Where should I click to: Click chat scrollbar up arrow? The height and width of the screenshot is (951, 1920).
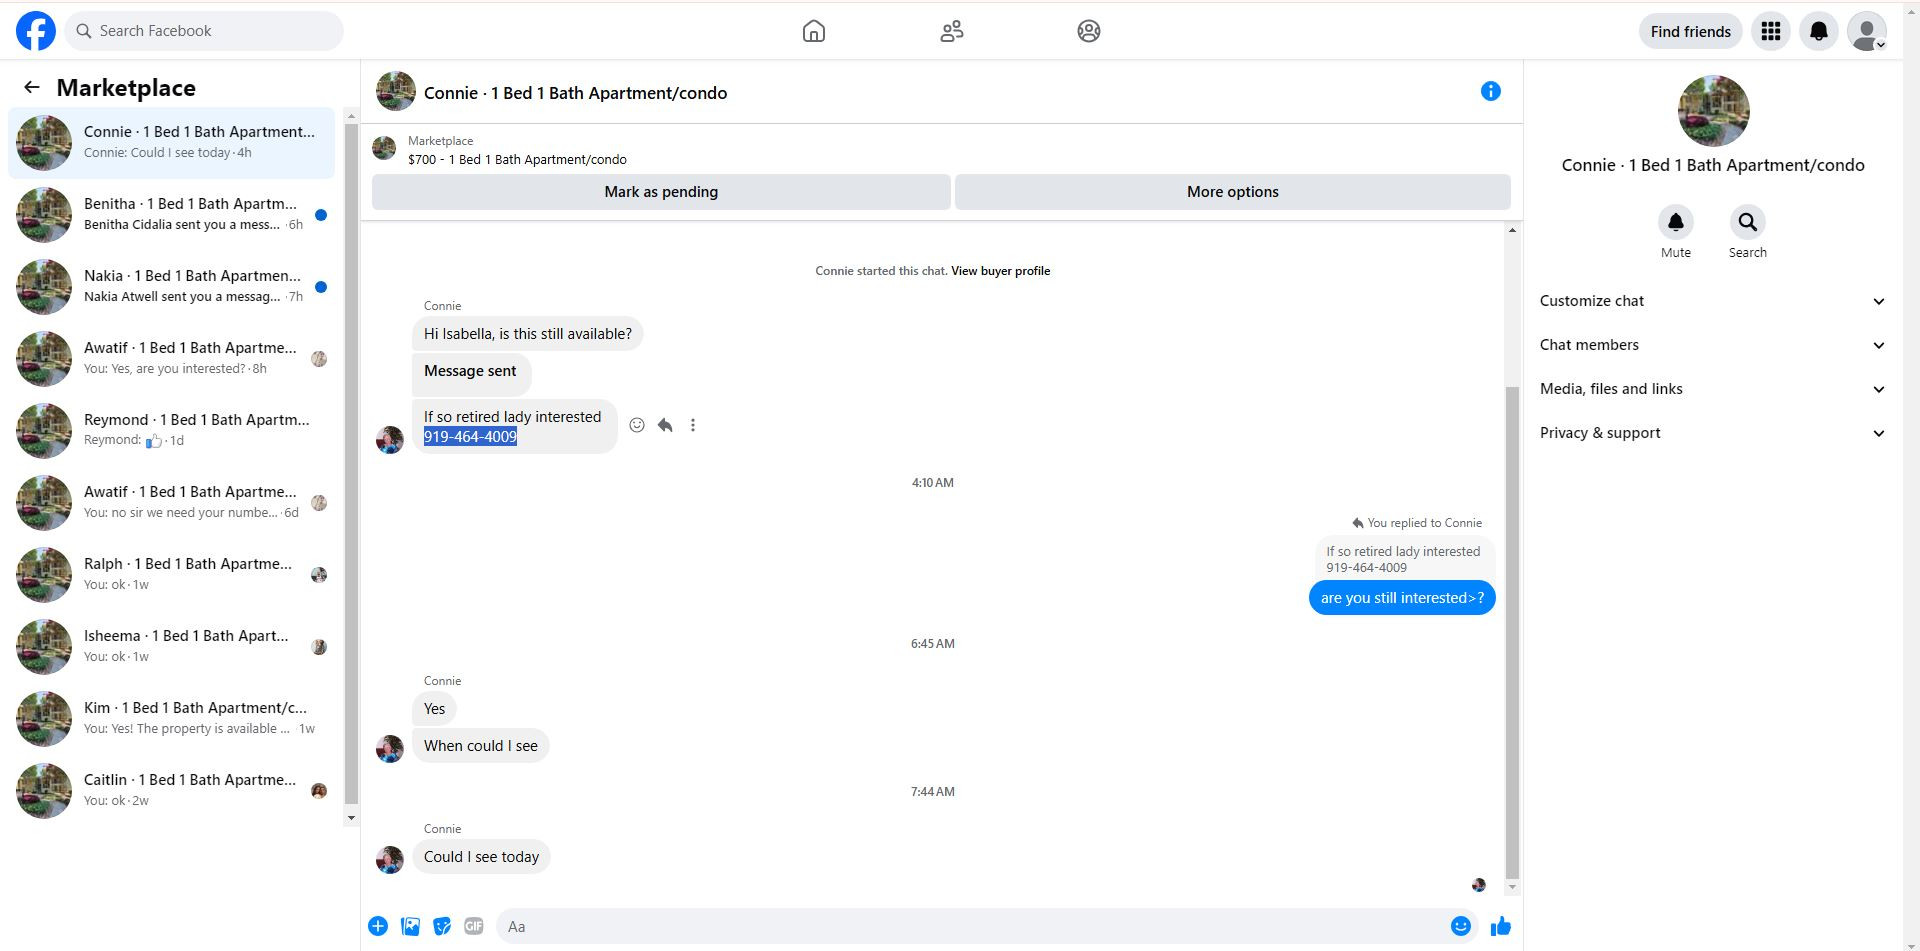click(1512, 231)
